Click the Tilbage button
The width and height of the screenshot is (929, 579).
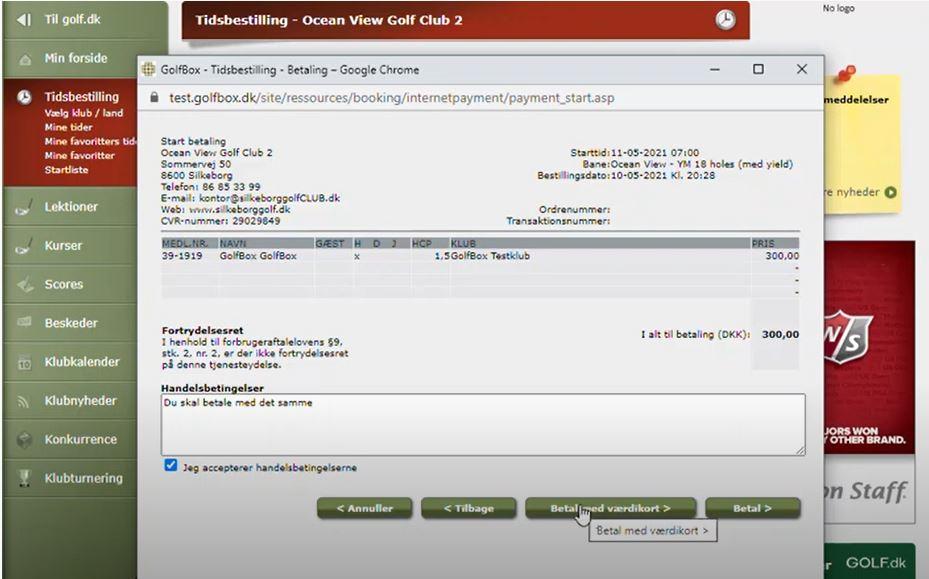click(469, 508)
